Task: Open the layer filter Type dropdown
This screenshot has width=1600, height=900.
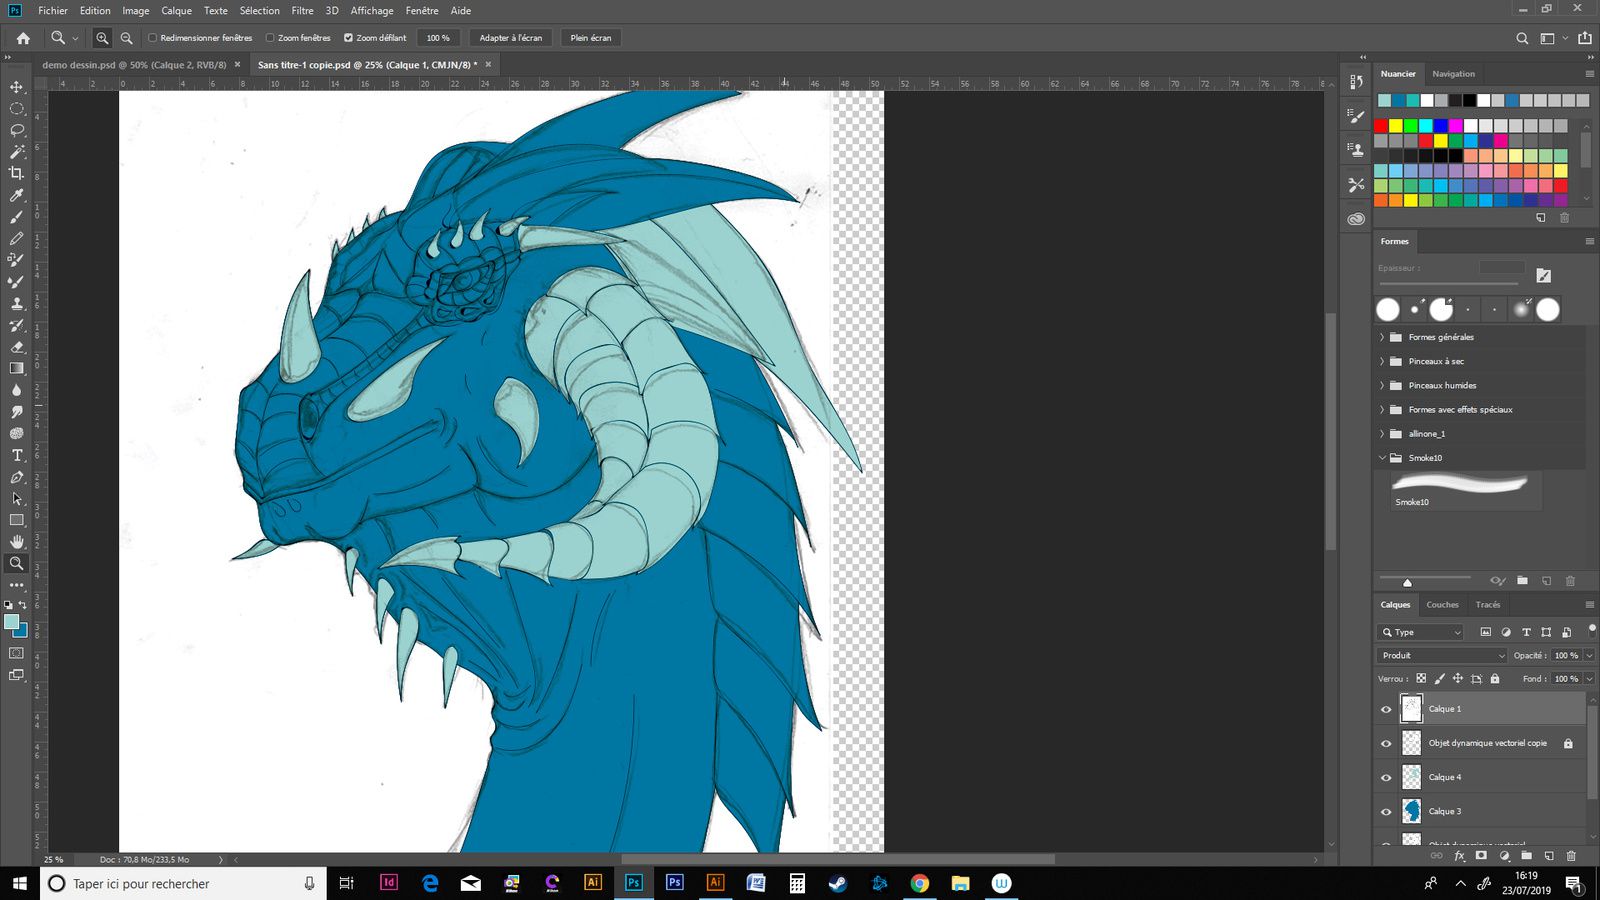Action: 1421,632
